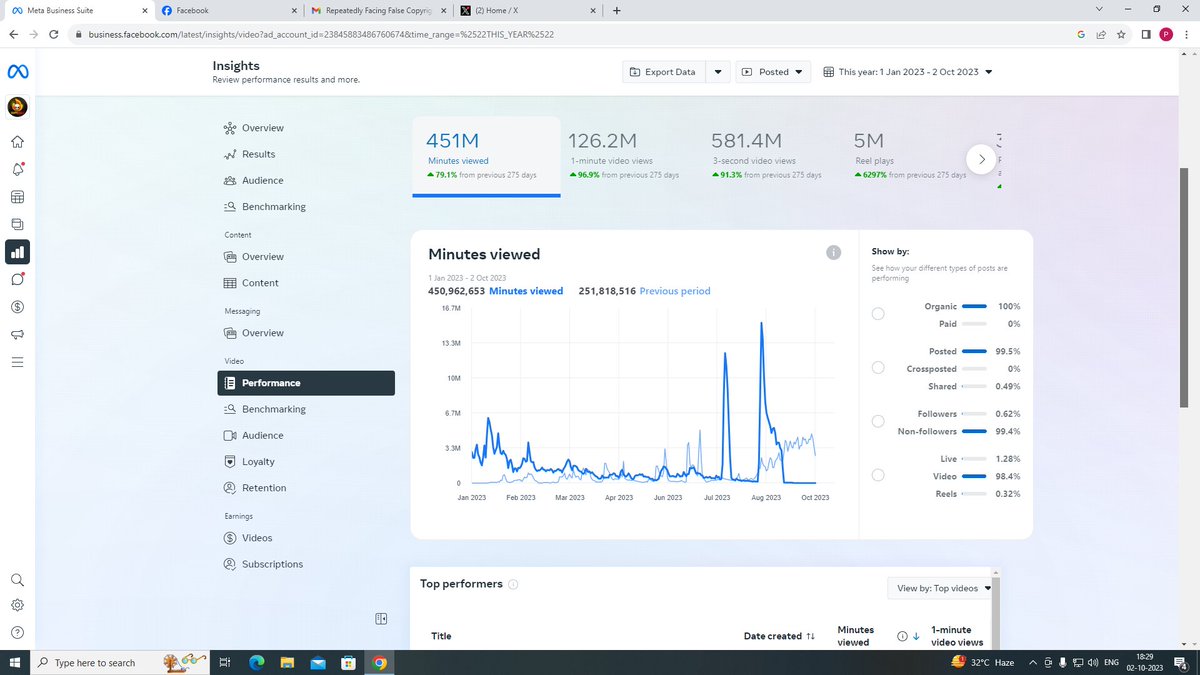The width and height of the screenshot is (1200, 675).
Task: Click the Minutes viewed info icon
Action: pyautogui.click(x=834, y=253)
